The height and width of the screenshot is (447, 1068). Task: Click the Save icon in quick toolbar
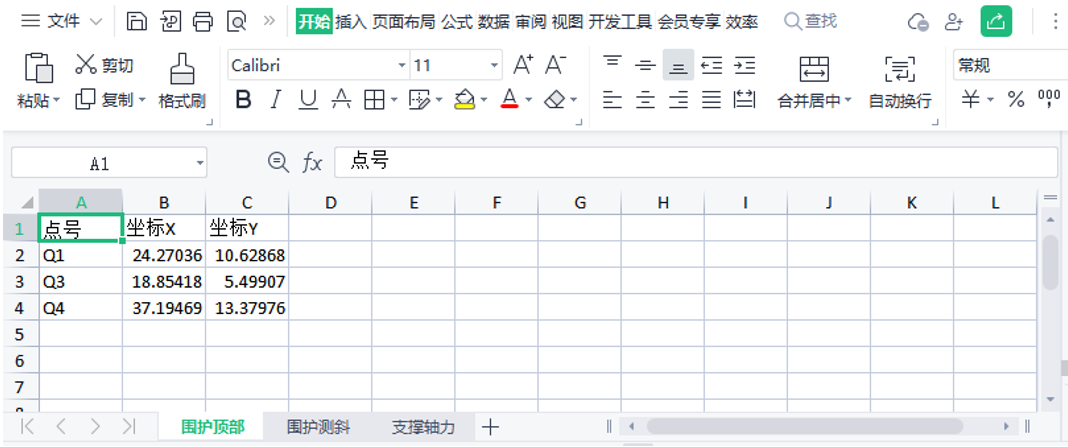click(x=137, y=21)
